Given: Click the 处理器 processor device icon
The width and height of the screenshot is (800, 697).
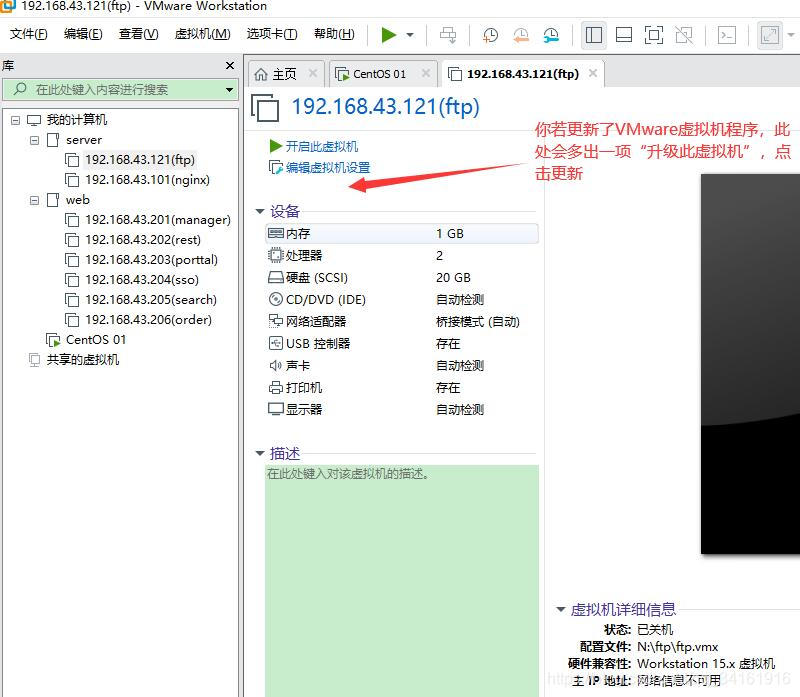Looking at the screenshot, I should pos(276,255).
